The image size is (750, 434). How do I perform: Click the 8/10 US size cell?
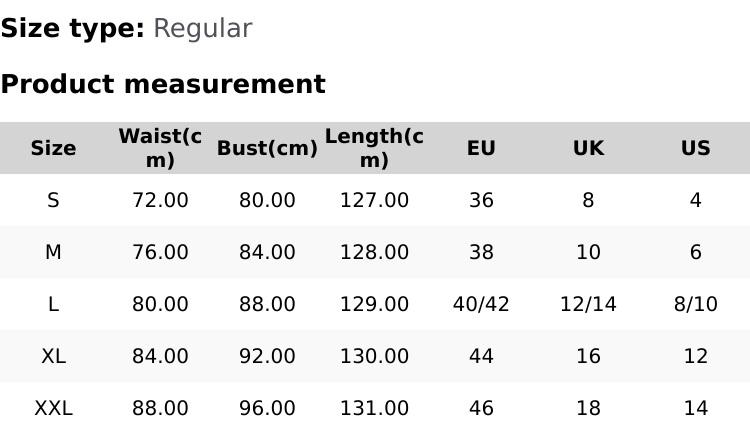click(695, 304)
